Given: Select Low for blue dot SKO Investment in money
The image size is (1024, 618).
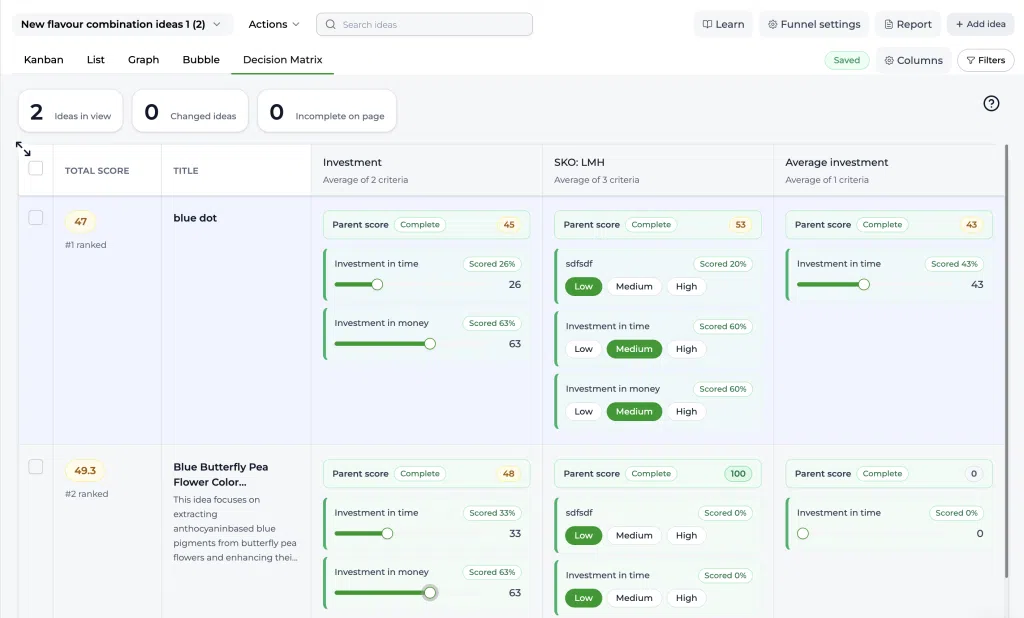Looking at the screenshot, I should click(583, 412).
